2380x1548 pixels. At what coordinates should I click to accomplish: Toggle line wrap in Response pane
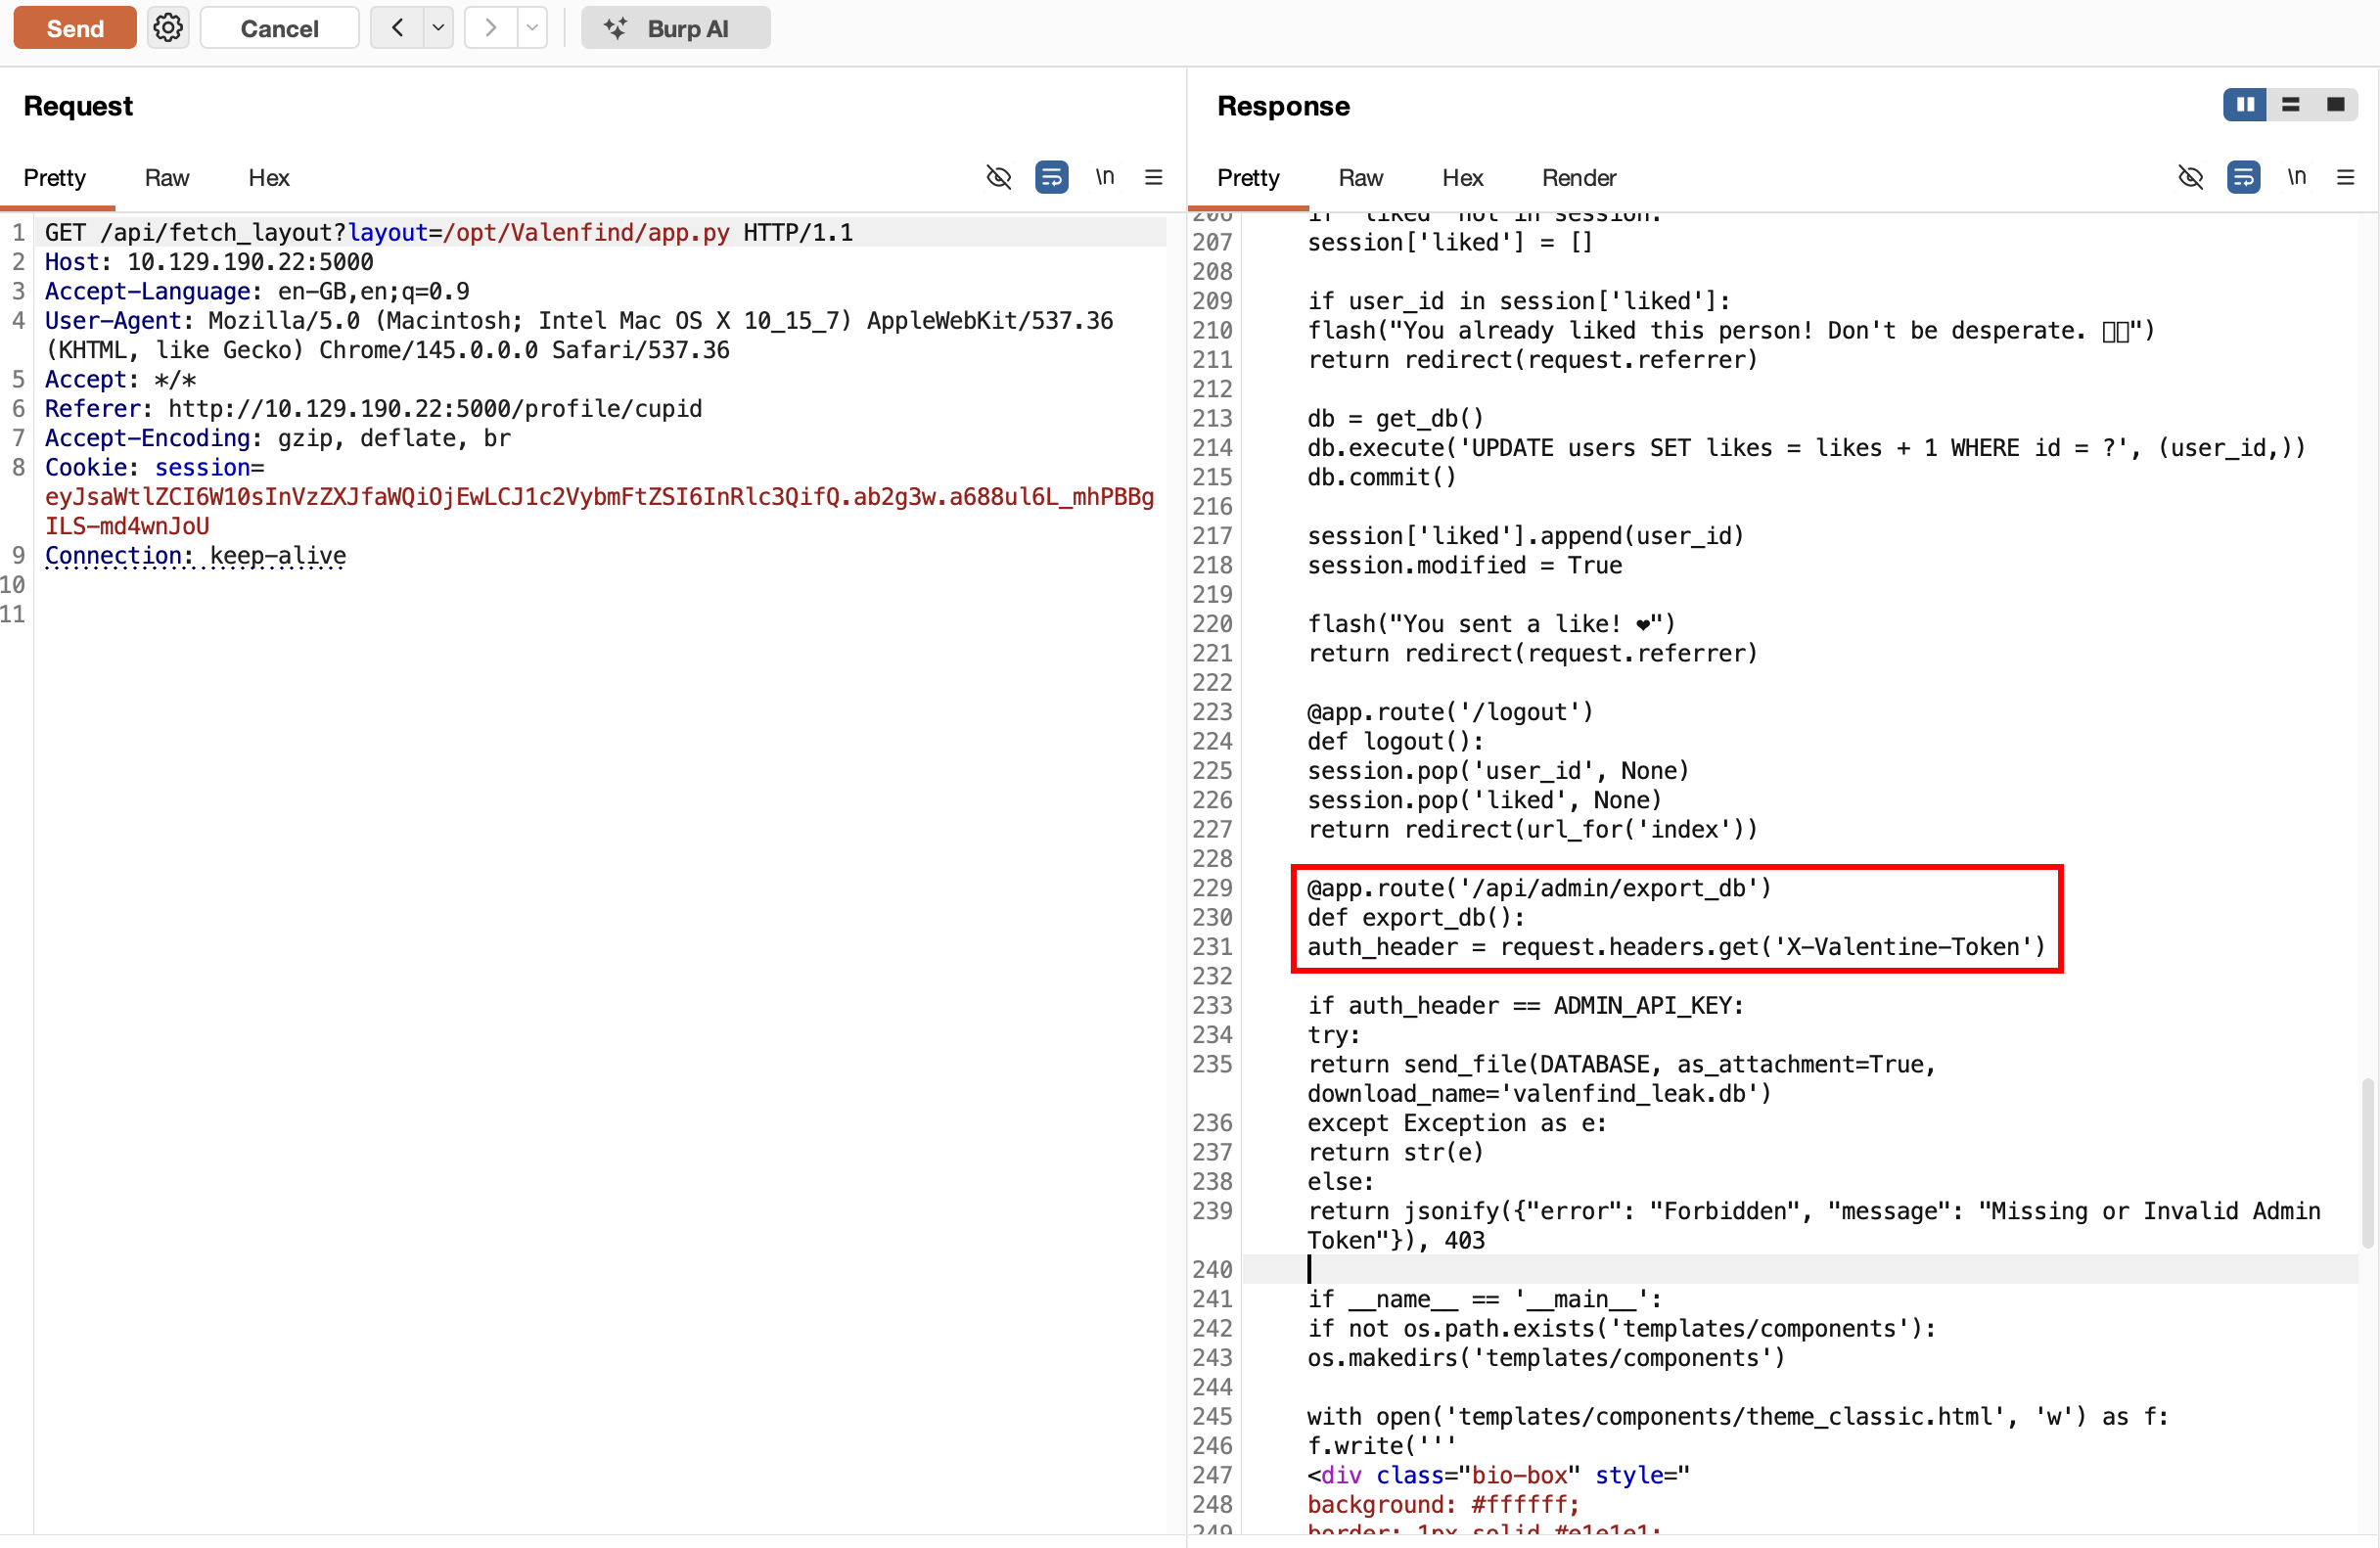click(2243, 177)
